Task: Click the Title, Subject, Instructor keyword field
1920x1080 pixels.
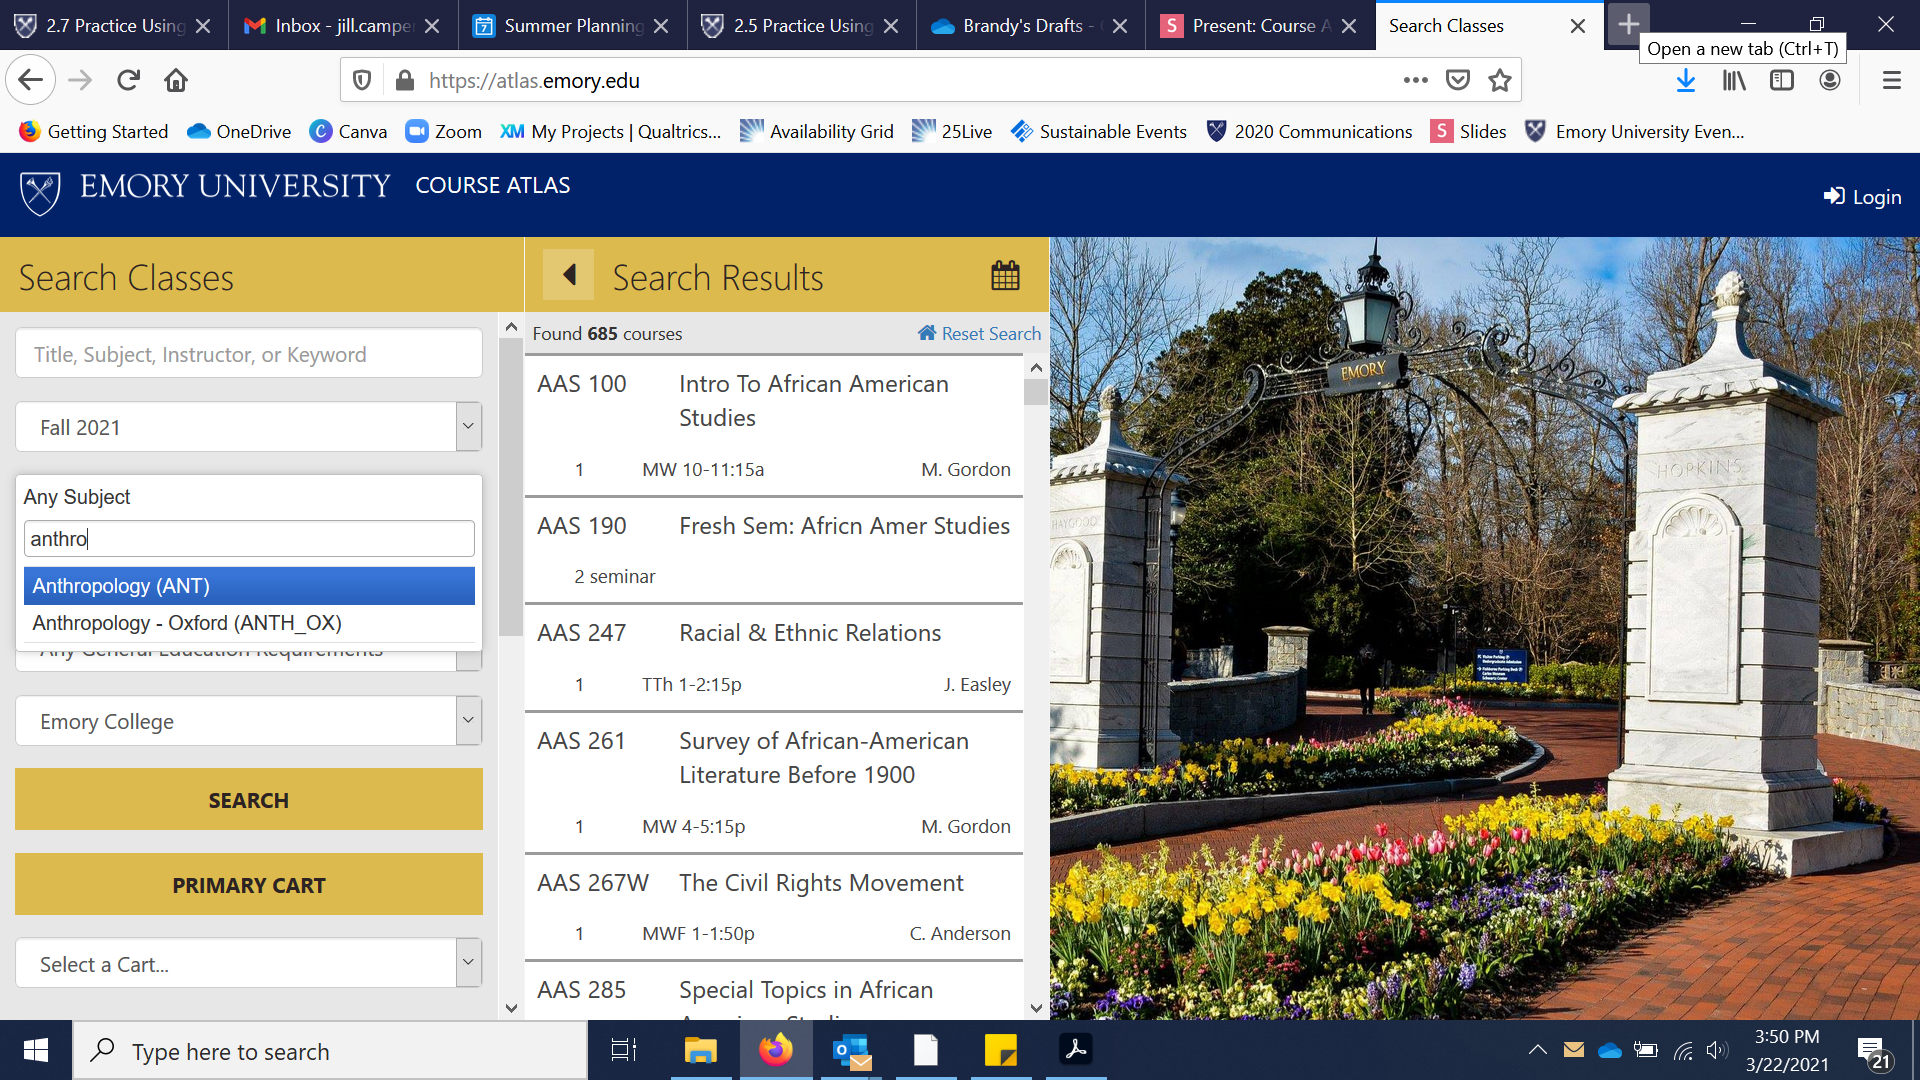Action: click(x=249, y=354)
